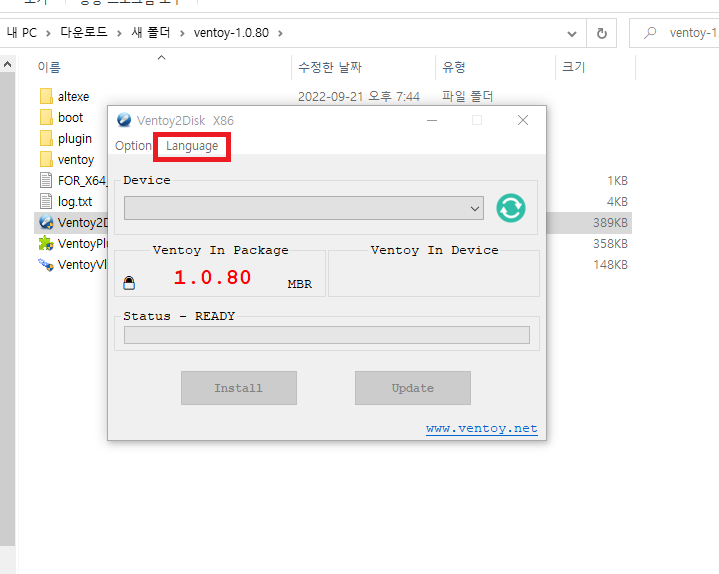Viewport: 719px width, 574px height.
Task: Select the VentoyVlnk executable icon
Action: [x=46, y=265]
